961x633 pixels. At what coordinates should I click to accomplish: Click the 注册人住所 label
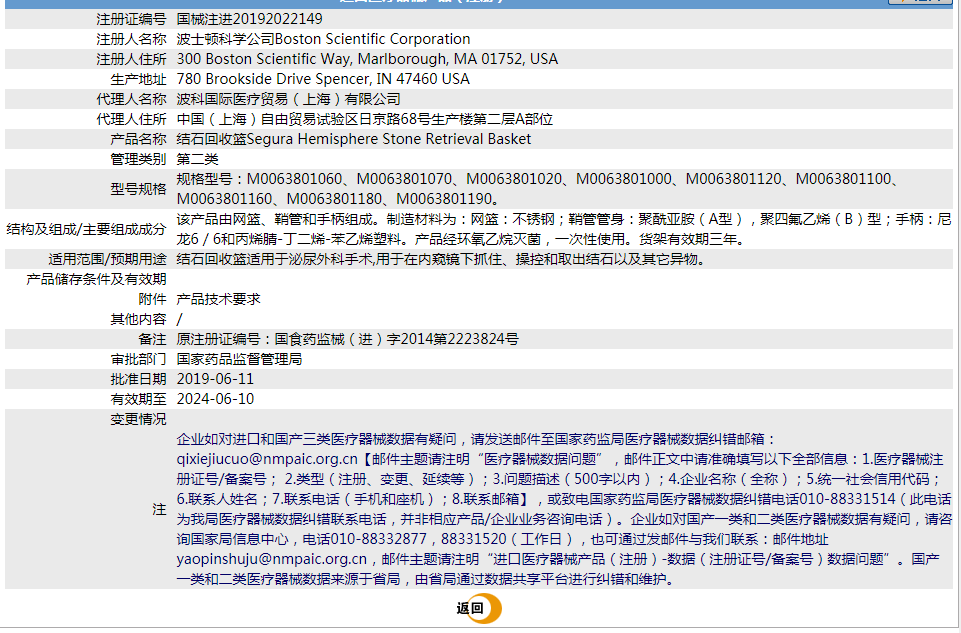[x=131, y=59]
